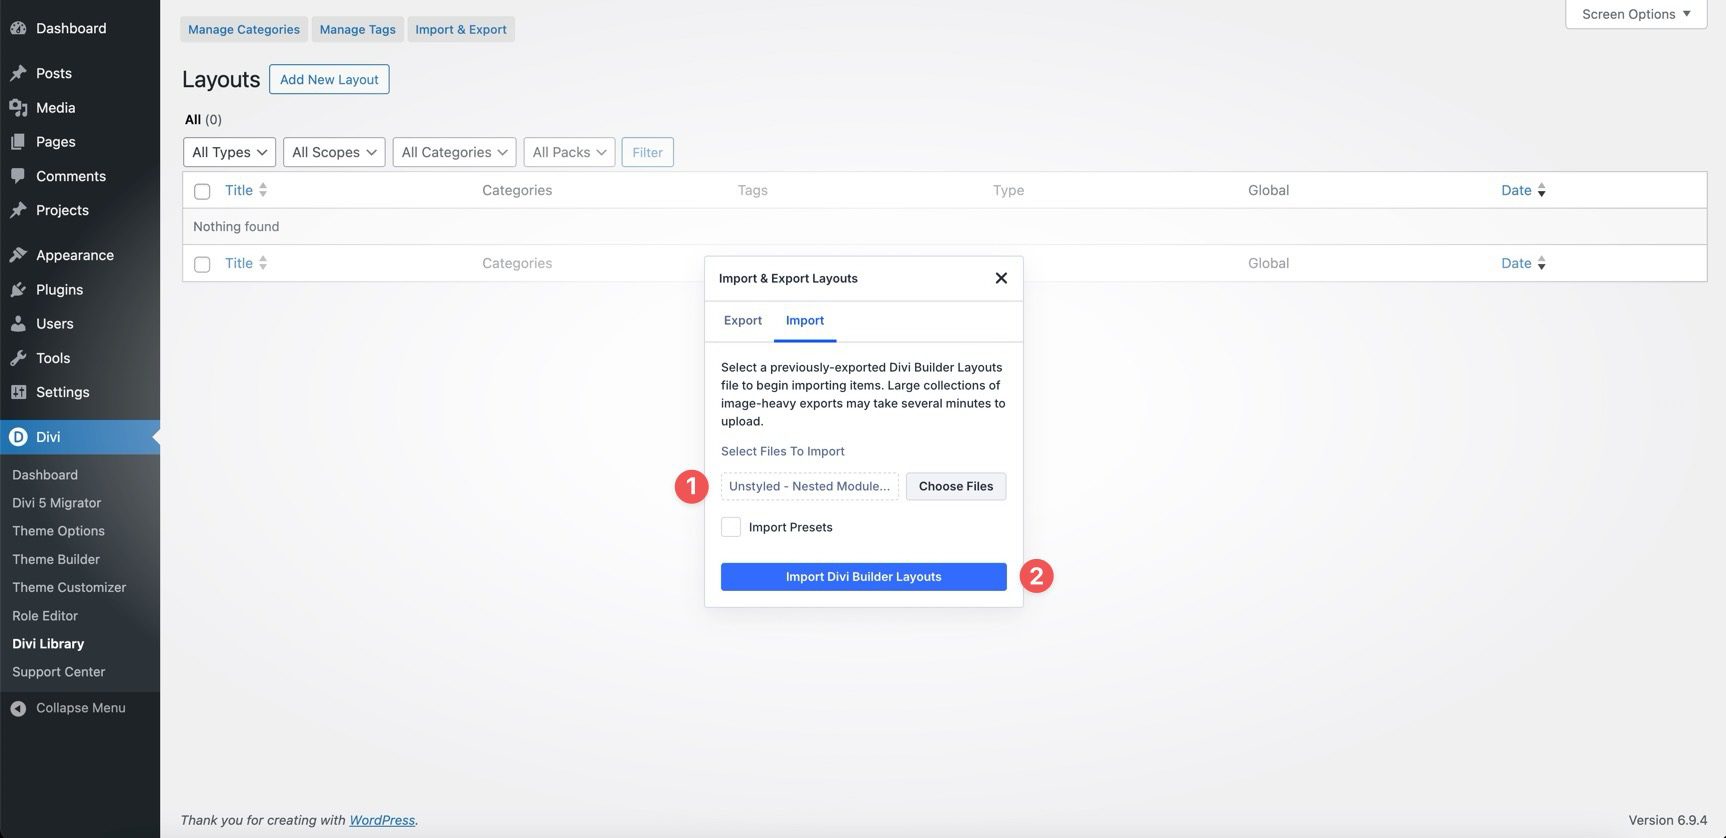This screenshot has height=838, width=1726.
Task: Close the Import & Export Layouts dialog
Action: [x=1001, y=278]
